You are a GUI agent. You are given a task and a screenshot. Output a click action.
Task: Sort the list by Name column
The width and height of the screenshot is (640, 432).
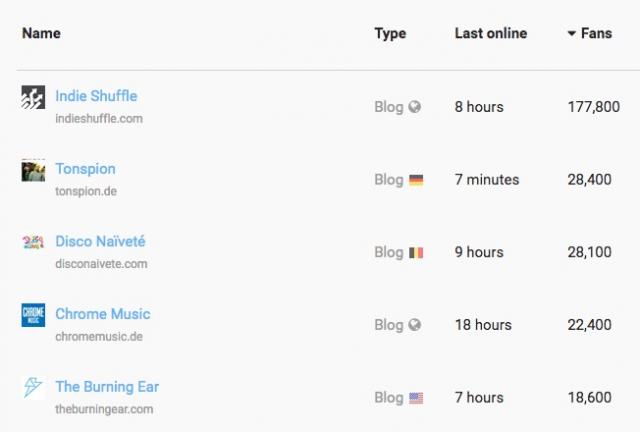[41, 33]
